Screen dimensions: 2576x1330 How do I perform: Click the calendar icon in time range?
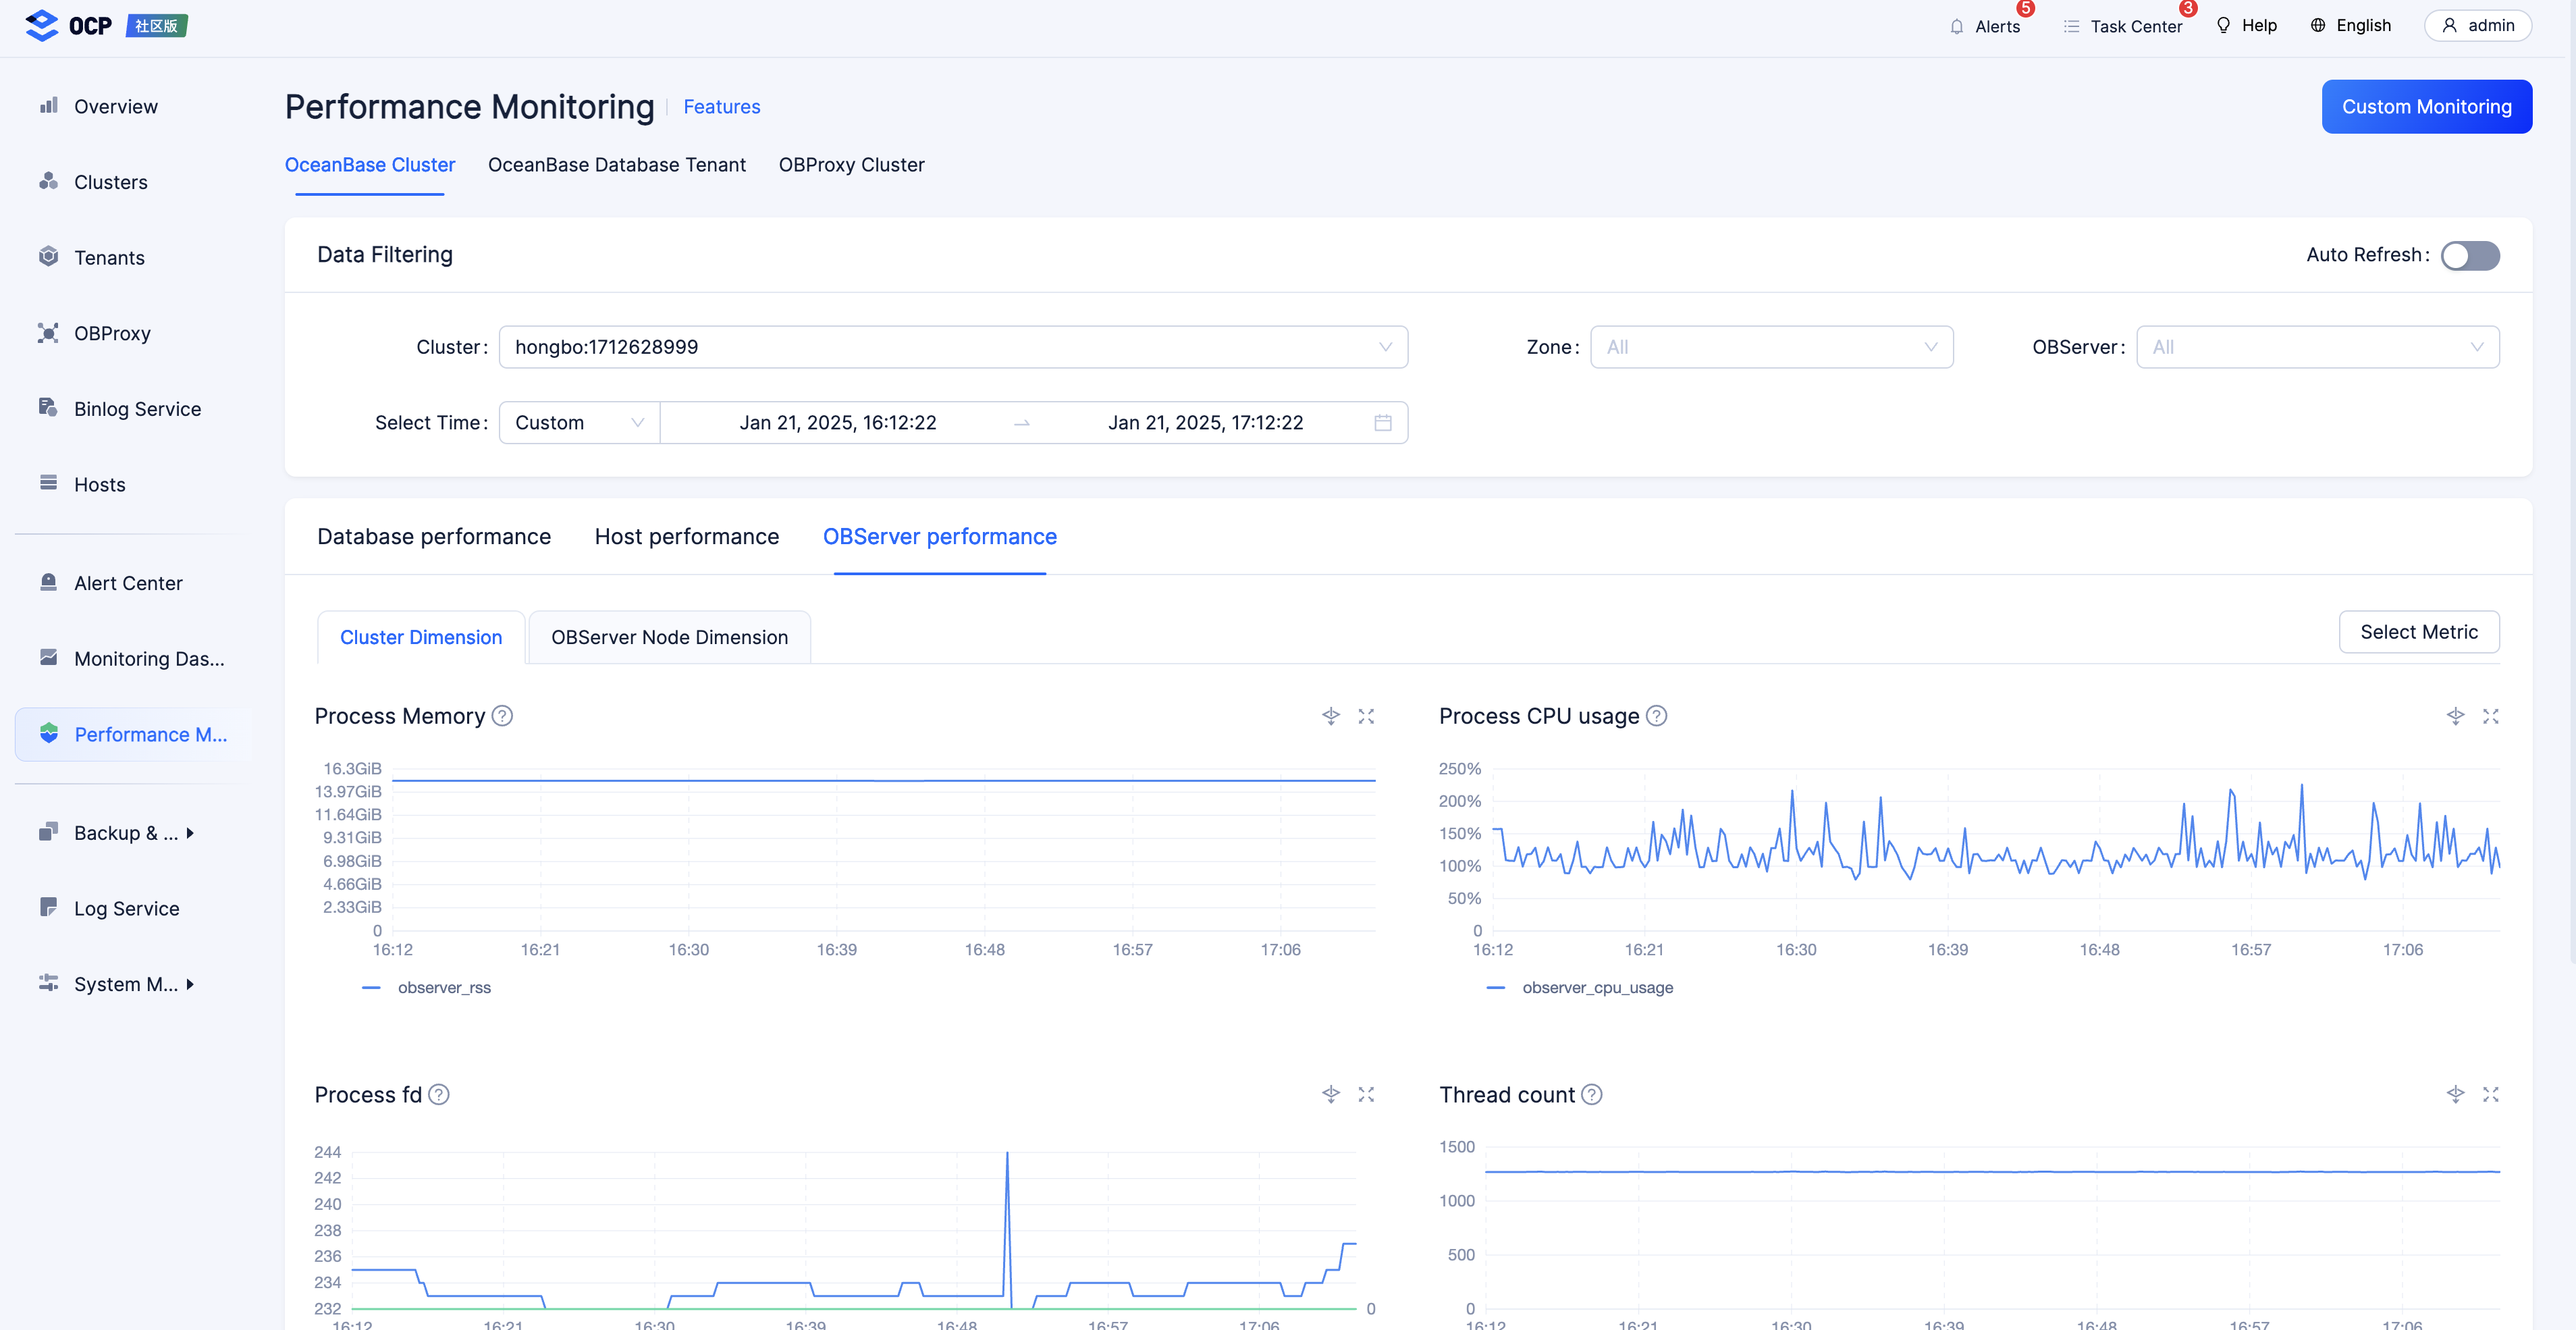pos(1383,423)
